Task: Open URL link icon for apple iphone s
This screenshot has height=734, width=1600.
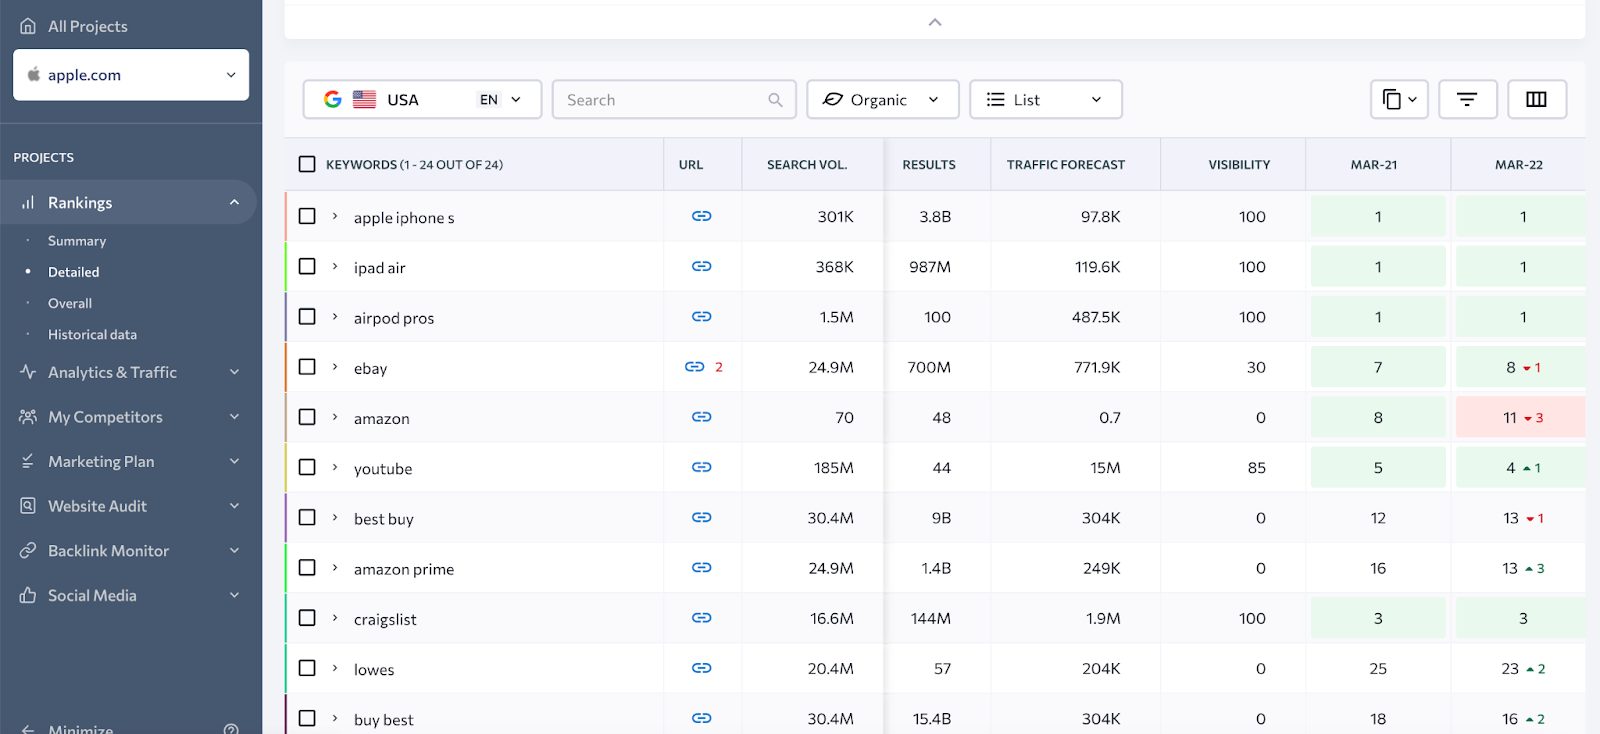Action: click(x=702, y=216)
